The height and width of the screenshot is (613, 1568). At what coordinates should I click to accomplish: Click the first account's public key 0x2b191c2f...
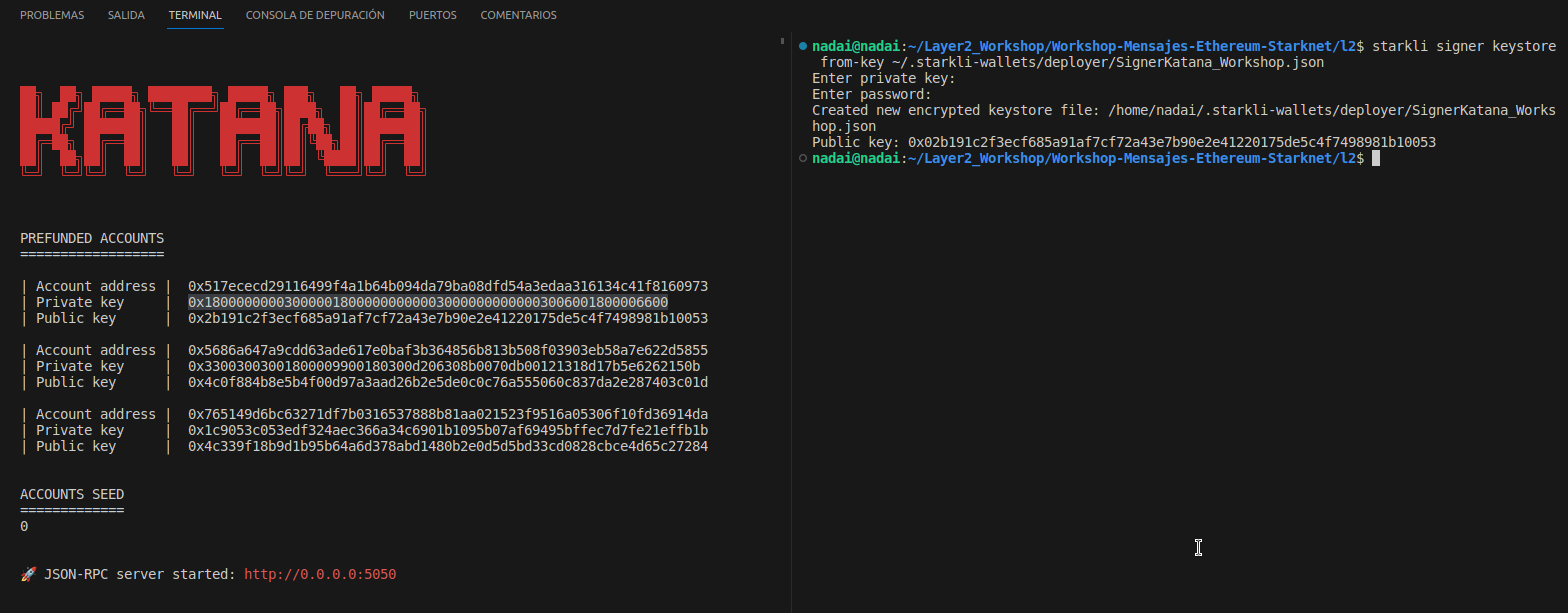point(448,319)
